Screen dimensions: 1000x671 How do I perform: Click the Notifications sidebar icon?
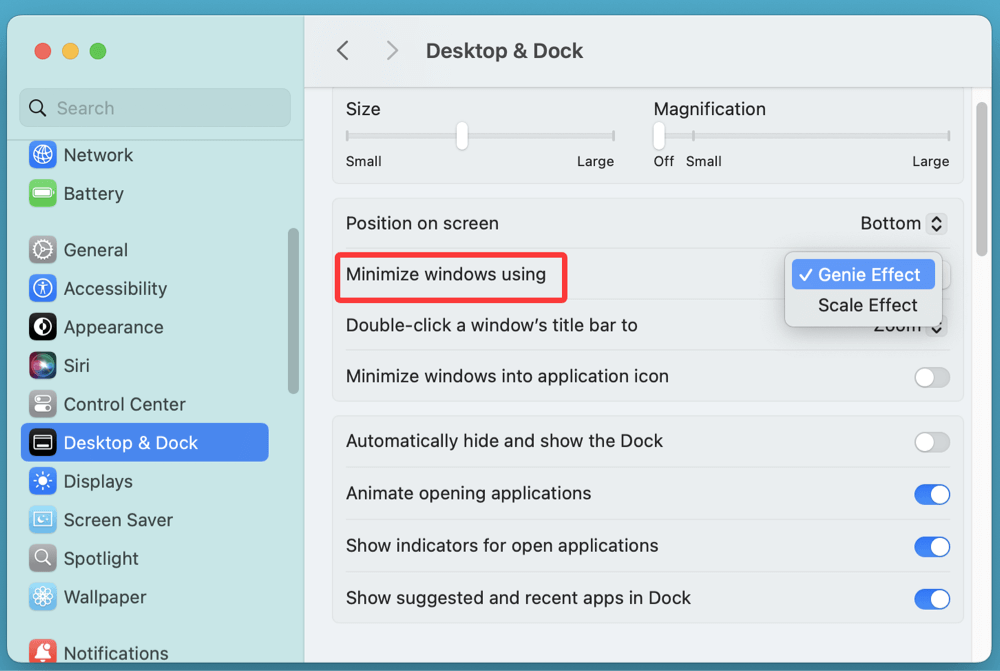pos(113,652)
